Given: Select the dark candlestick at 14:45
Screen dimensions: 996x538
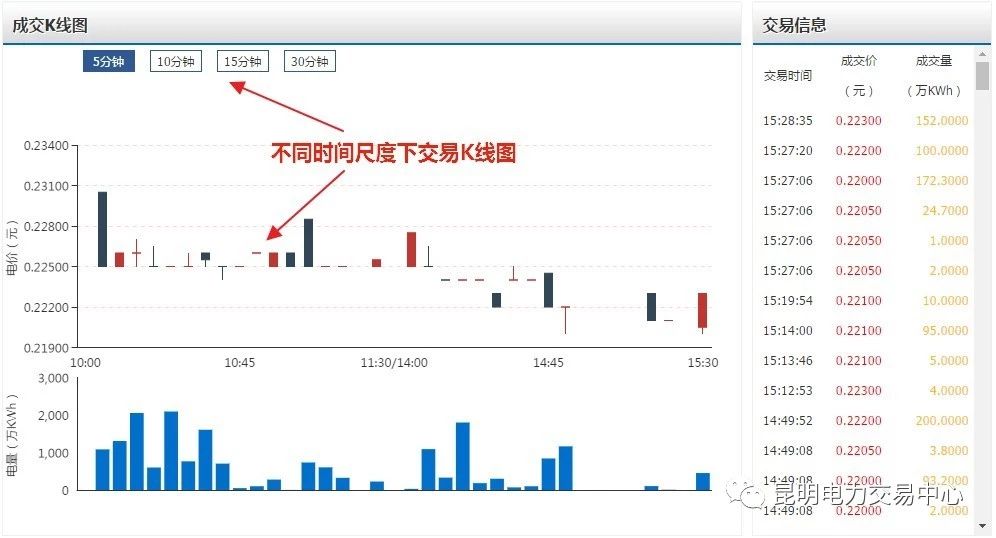Looking at the screenshot, I should 548,290.
